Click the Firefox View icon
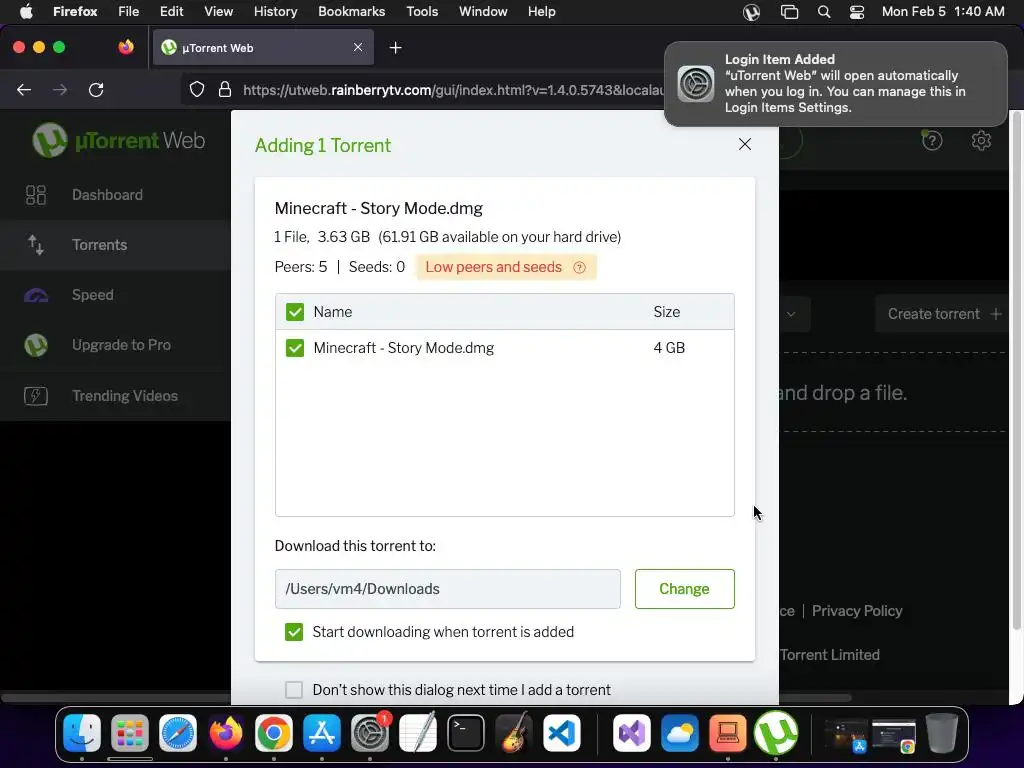 [126, 47]
